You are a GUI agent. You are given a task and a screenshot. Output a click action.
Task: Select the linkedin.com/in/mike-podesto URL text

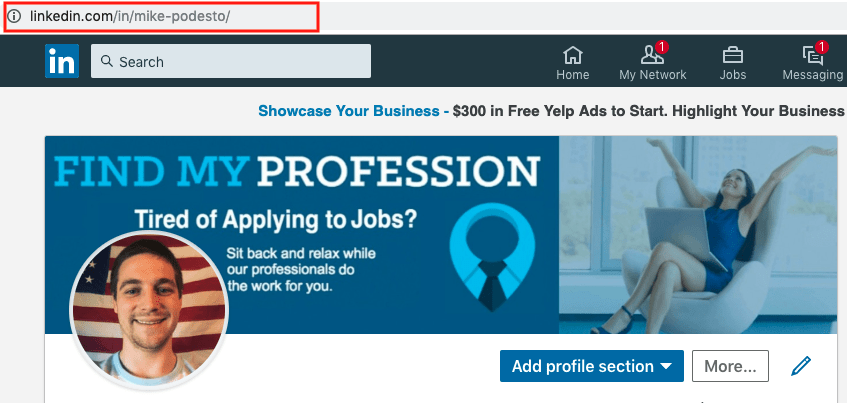click(x=130, y=16)
